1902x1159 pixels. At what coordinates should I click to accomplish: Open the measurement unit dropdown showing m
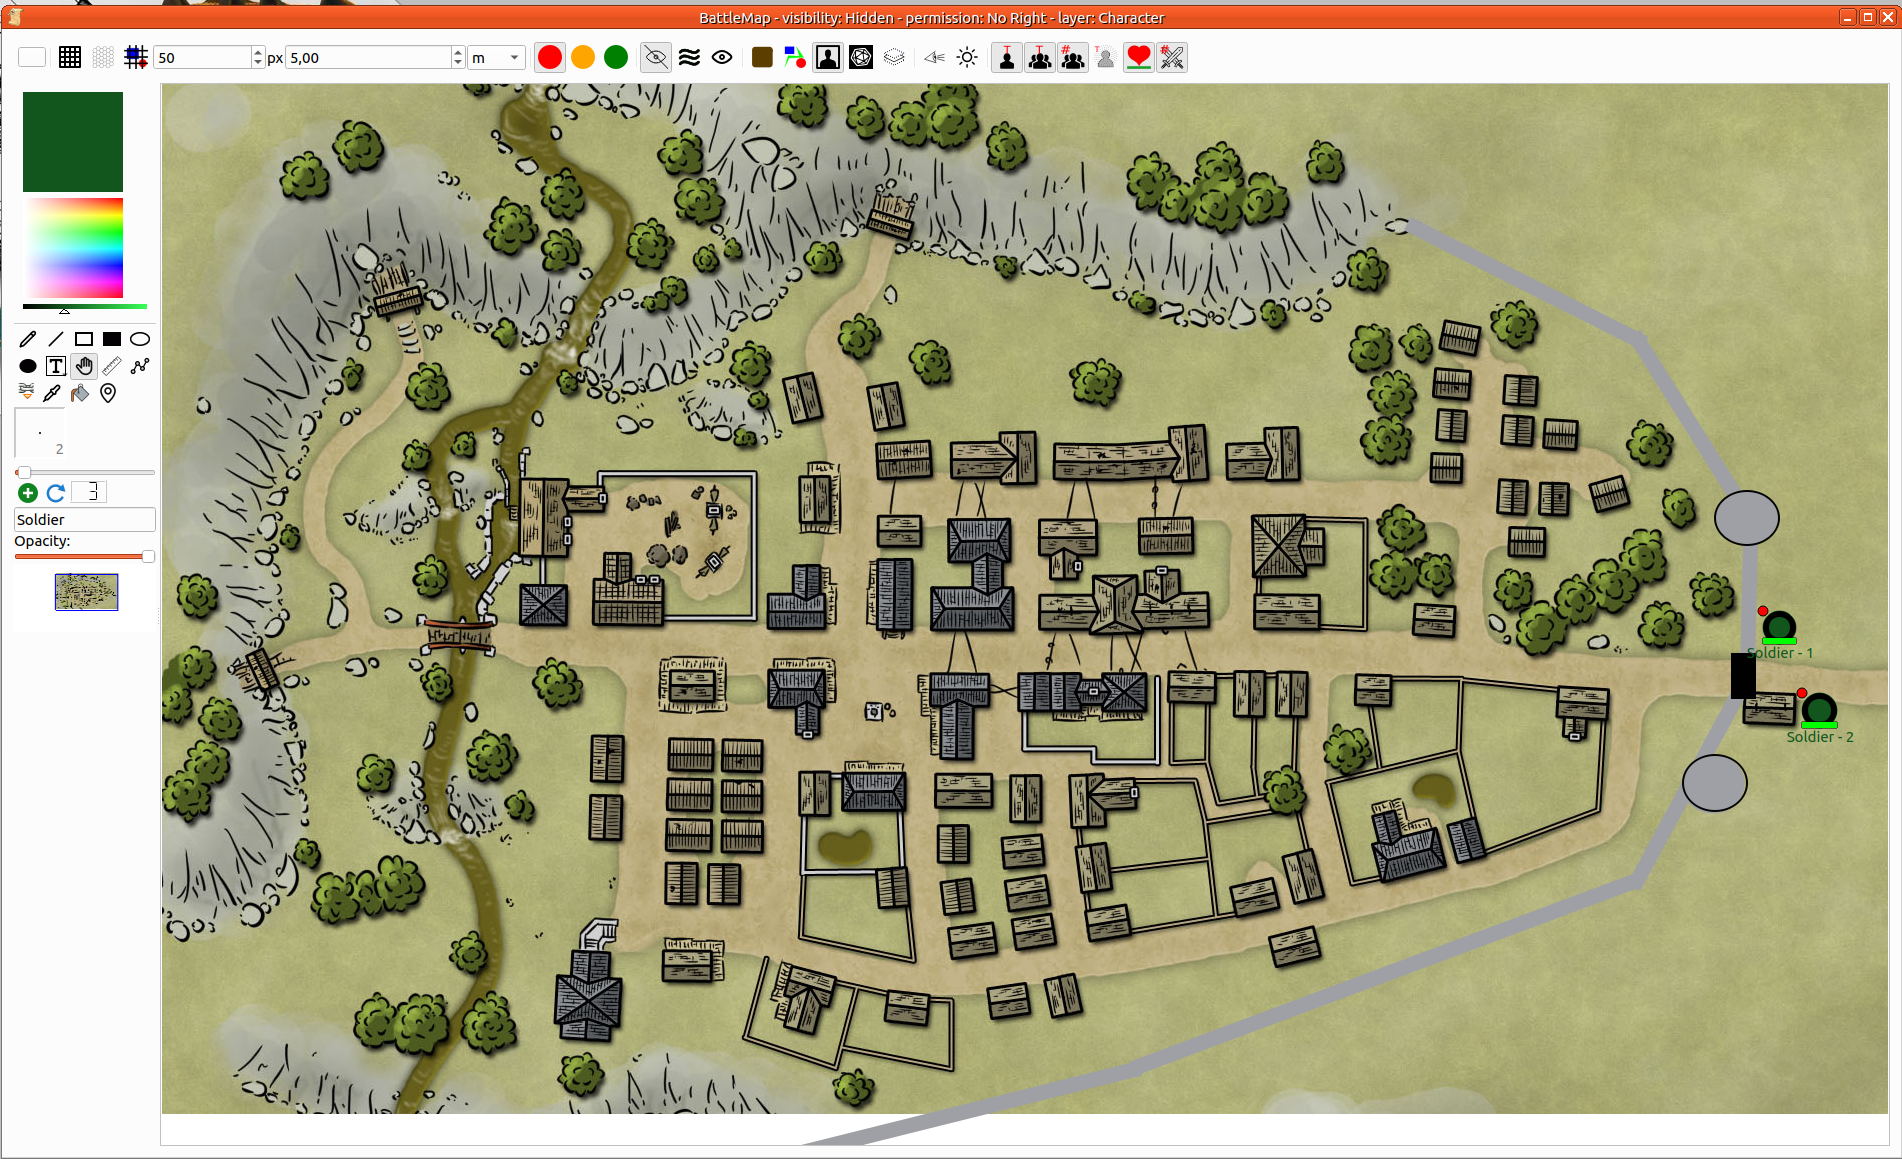point(497,57)
